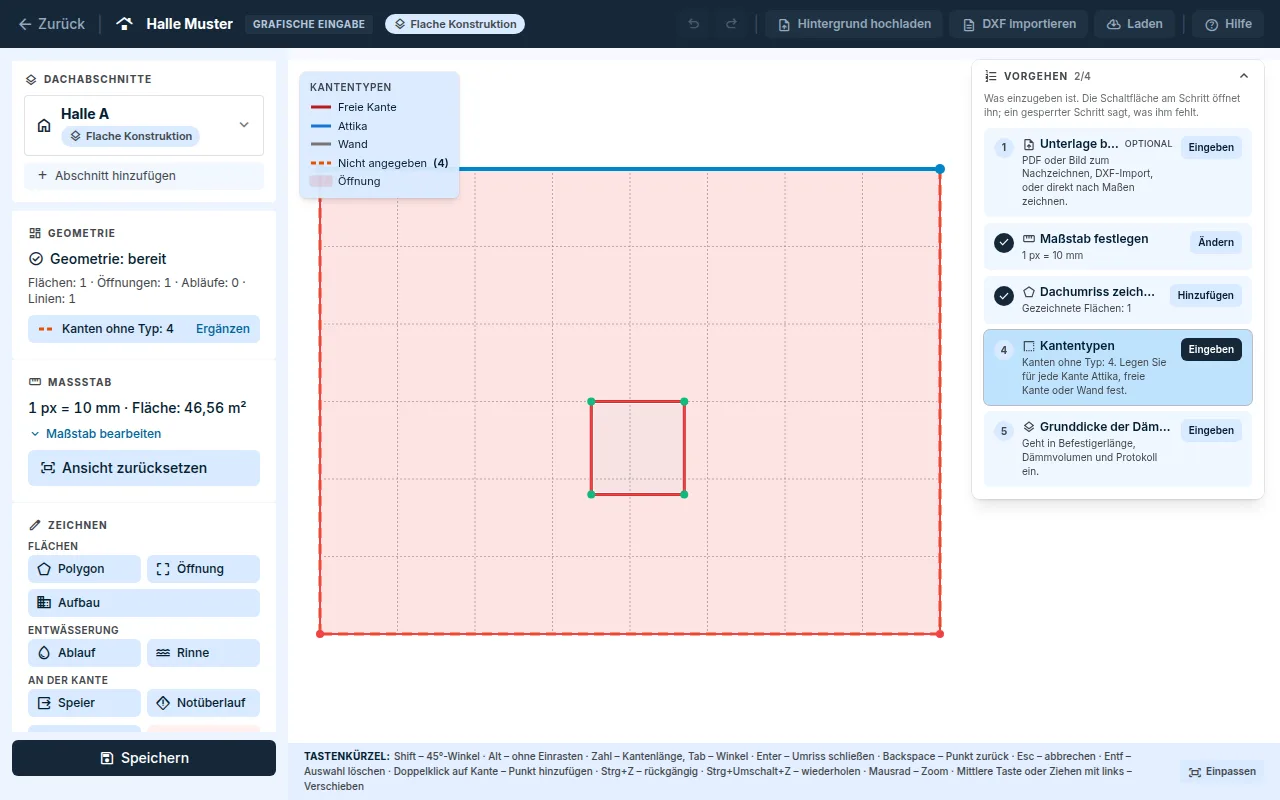Go back with Zurück arrow
1280x800 pixels.
point(51,24)
